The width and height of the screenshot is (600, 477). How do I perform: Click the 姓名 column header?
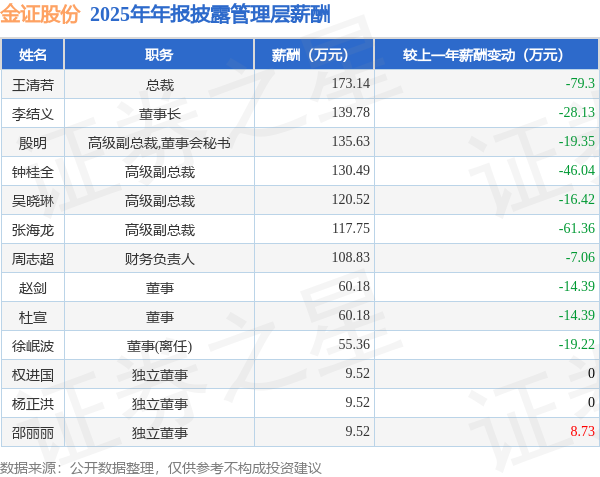click(x=33, y=55)
